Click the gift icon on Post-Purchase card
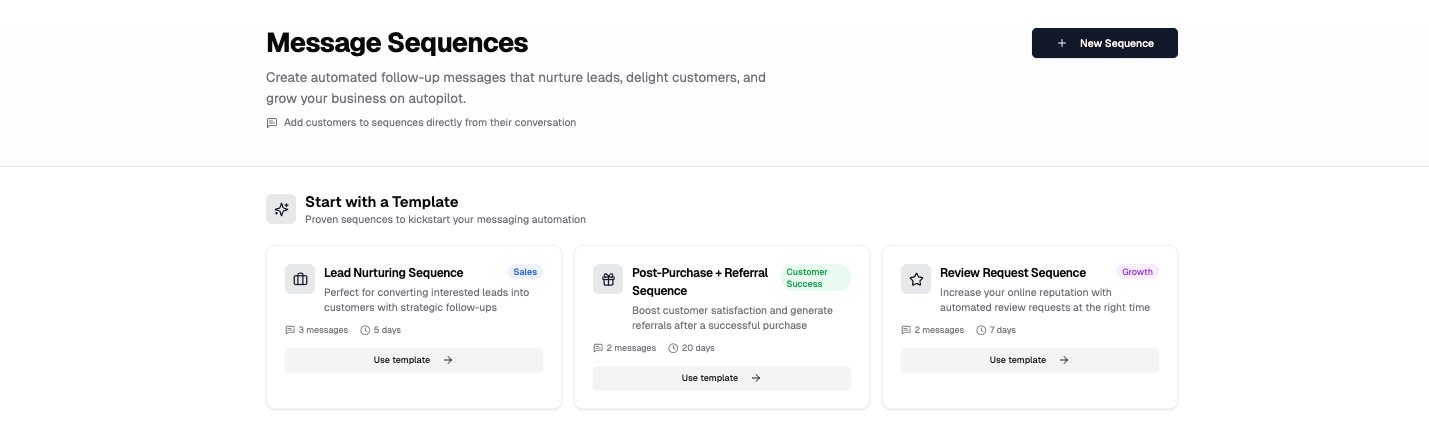 (x=608, y=279)
